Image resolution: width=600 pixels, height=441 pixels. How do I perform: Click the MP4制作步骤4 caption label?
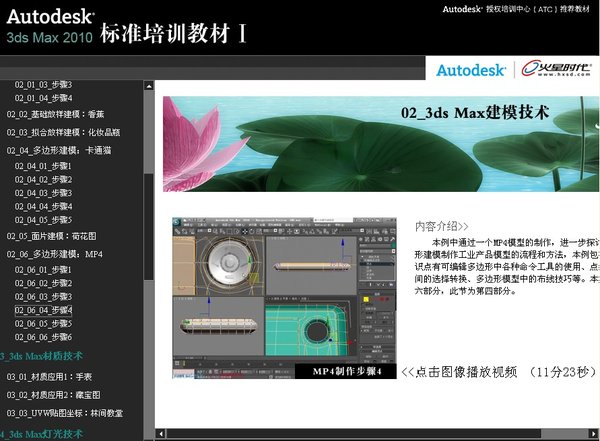click(x=347, y=371)
